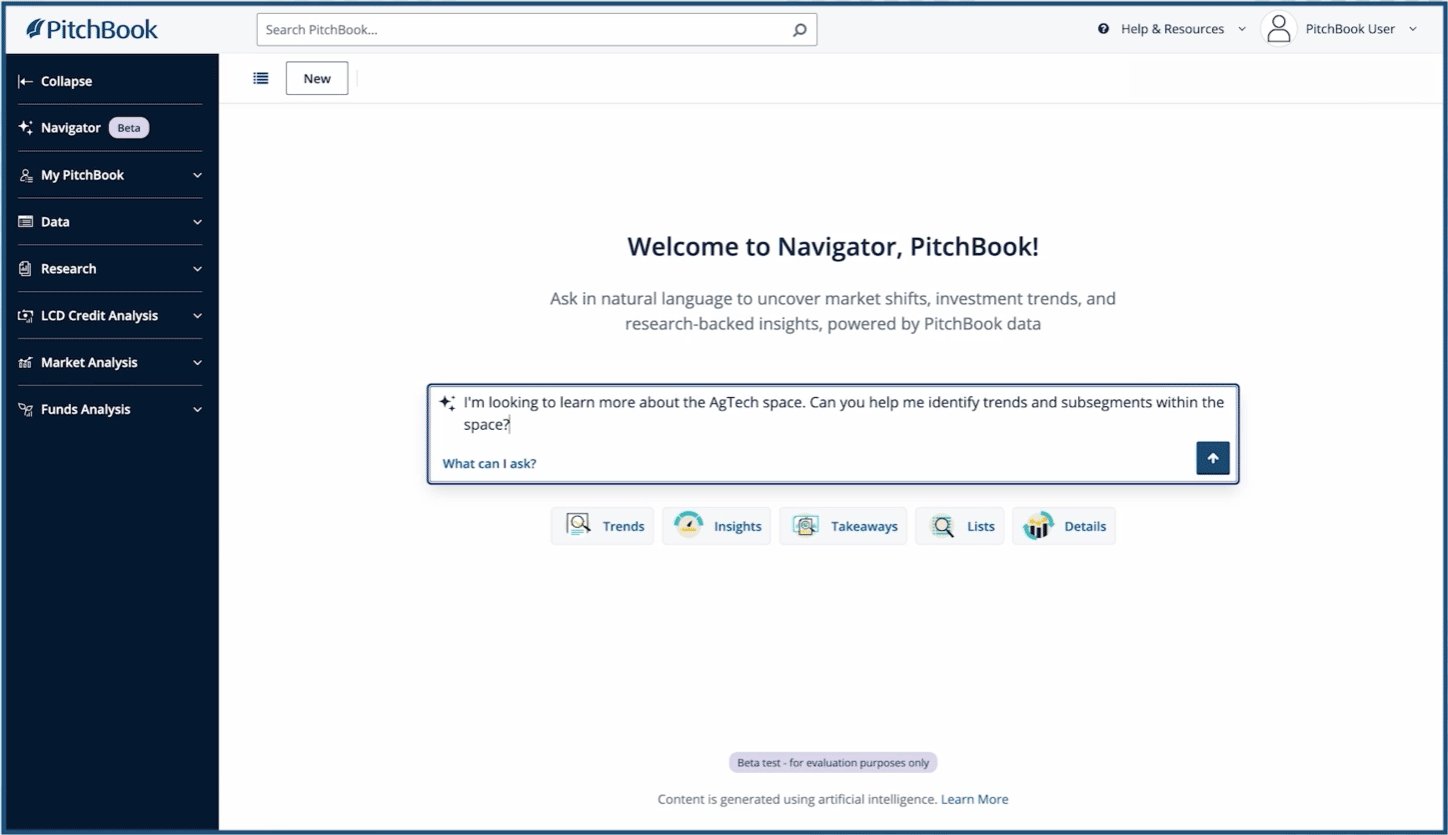Click the Funds Analysis menu label

[85, 409]
